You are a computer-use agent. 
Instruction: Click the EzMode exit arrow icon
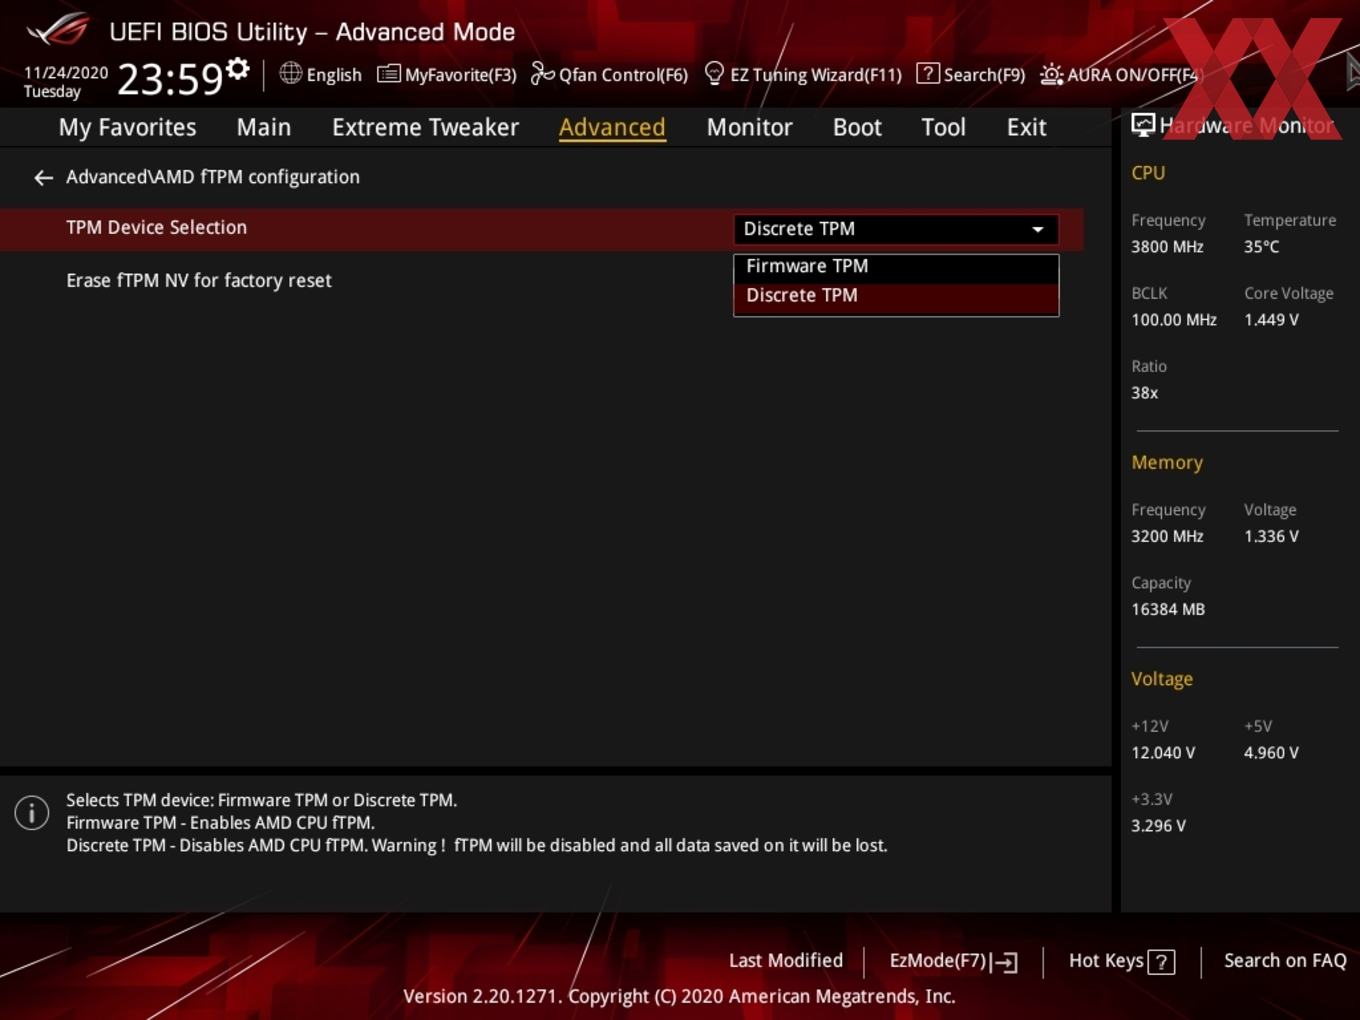coord(1005,962)
